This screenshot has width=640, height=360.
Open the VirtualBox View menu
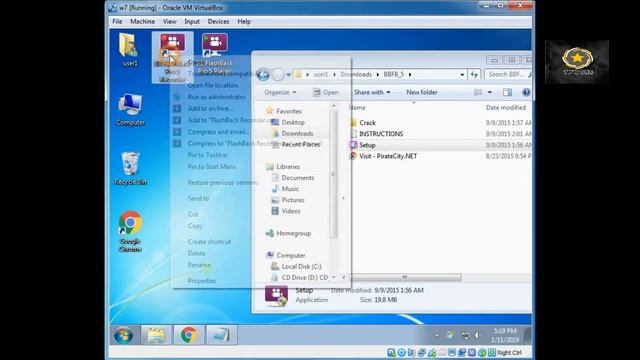pos(169,22)
